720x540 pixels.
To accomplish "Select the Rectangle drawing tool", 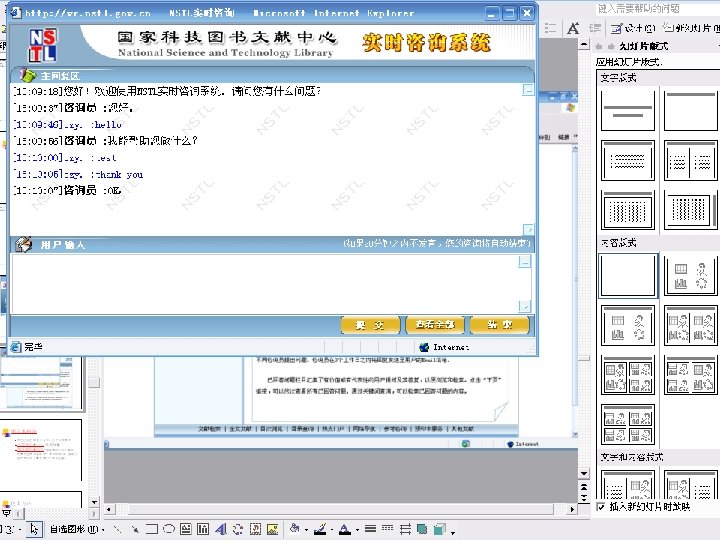I will (152, 529).
